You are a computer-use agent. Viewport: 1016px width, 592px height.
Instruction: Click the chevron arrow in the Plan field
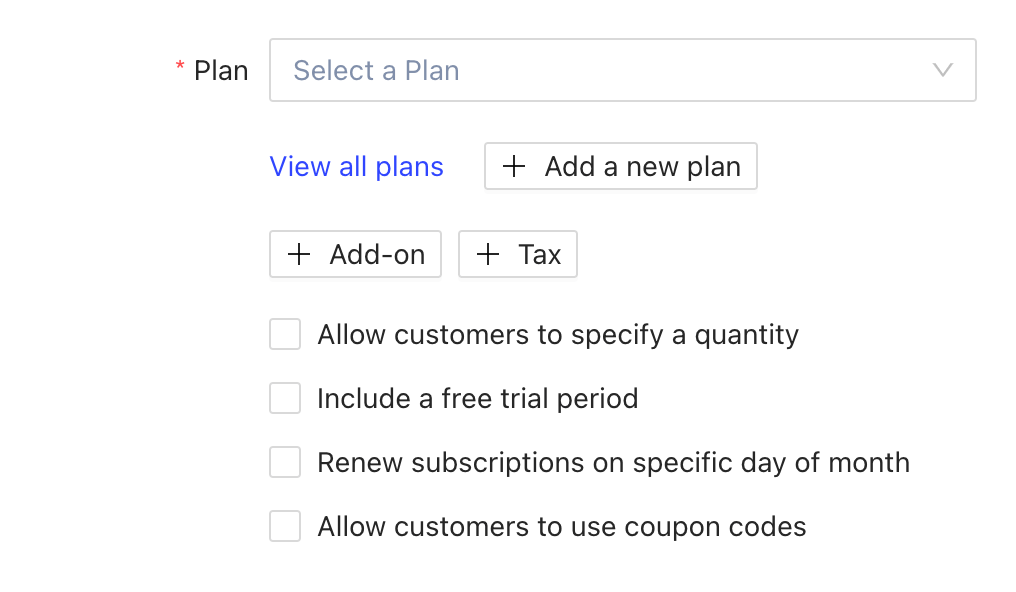pyautogui.click(x=942, y=70)
